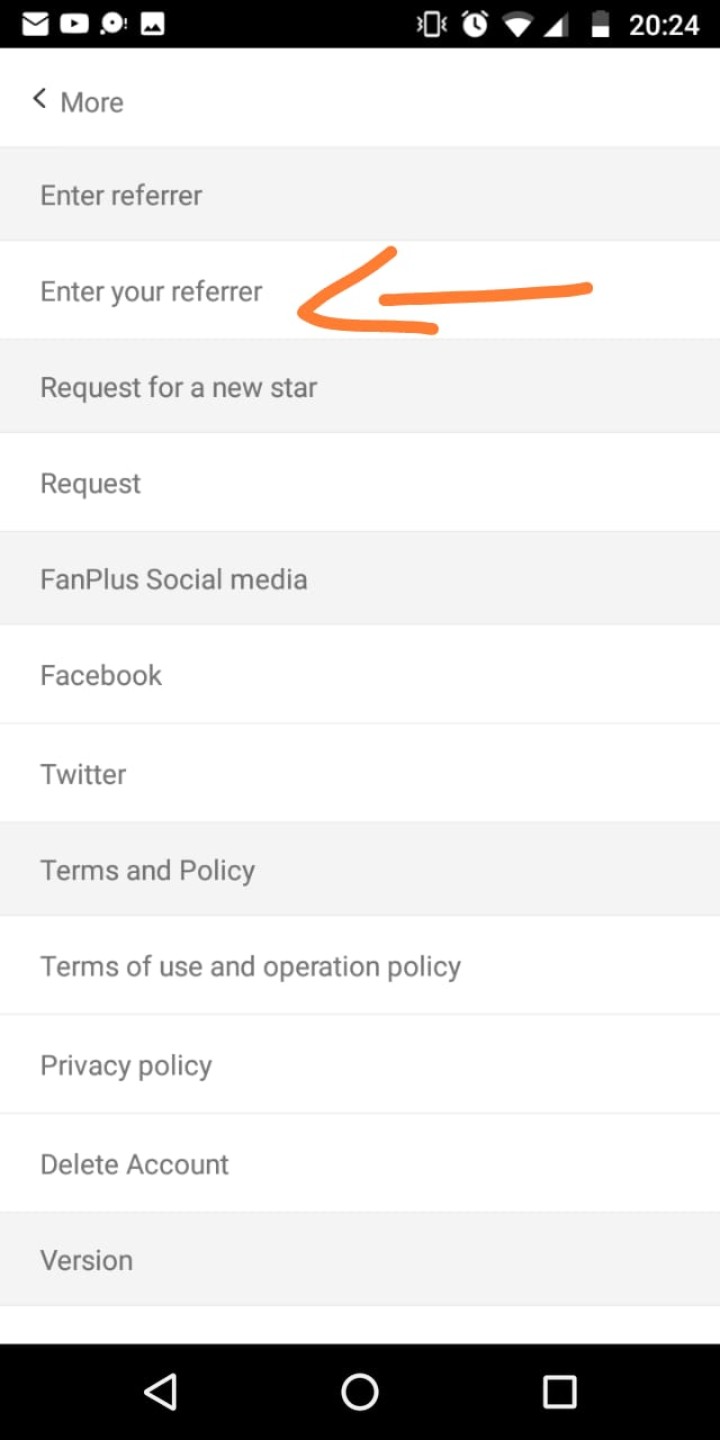Tap the chat notification icon in status bar
The image size is (720, 1440).
pos(113,24)
